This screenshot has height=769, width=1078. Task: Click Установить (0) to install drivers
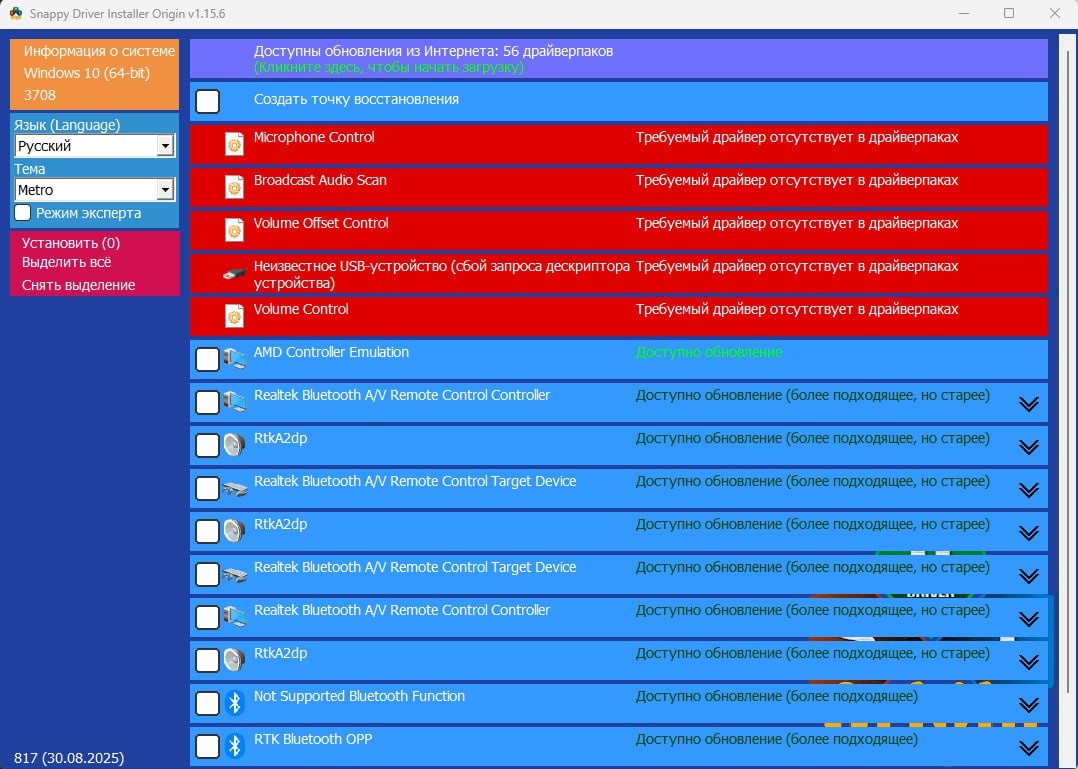pos(71,243)
